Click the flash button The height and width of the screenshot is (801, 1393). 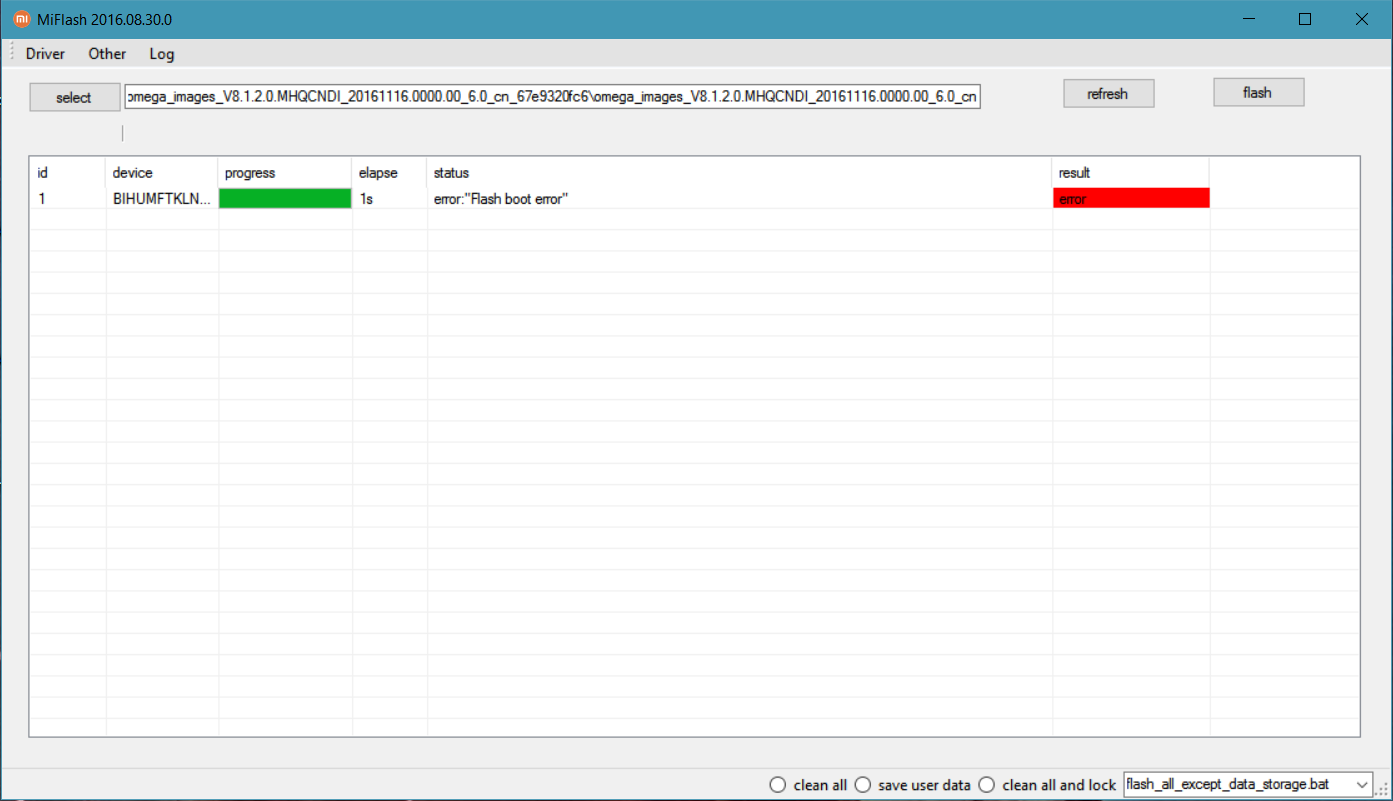1258,92
